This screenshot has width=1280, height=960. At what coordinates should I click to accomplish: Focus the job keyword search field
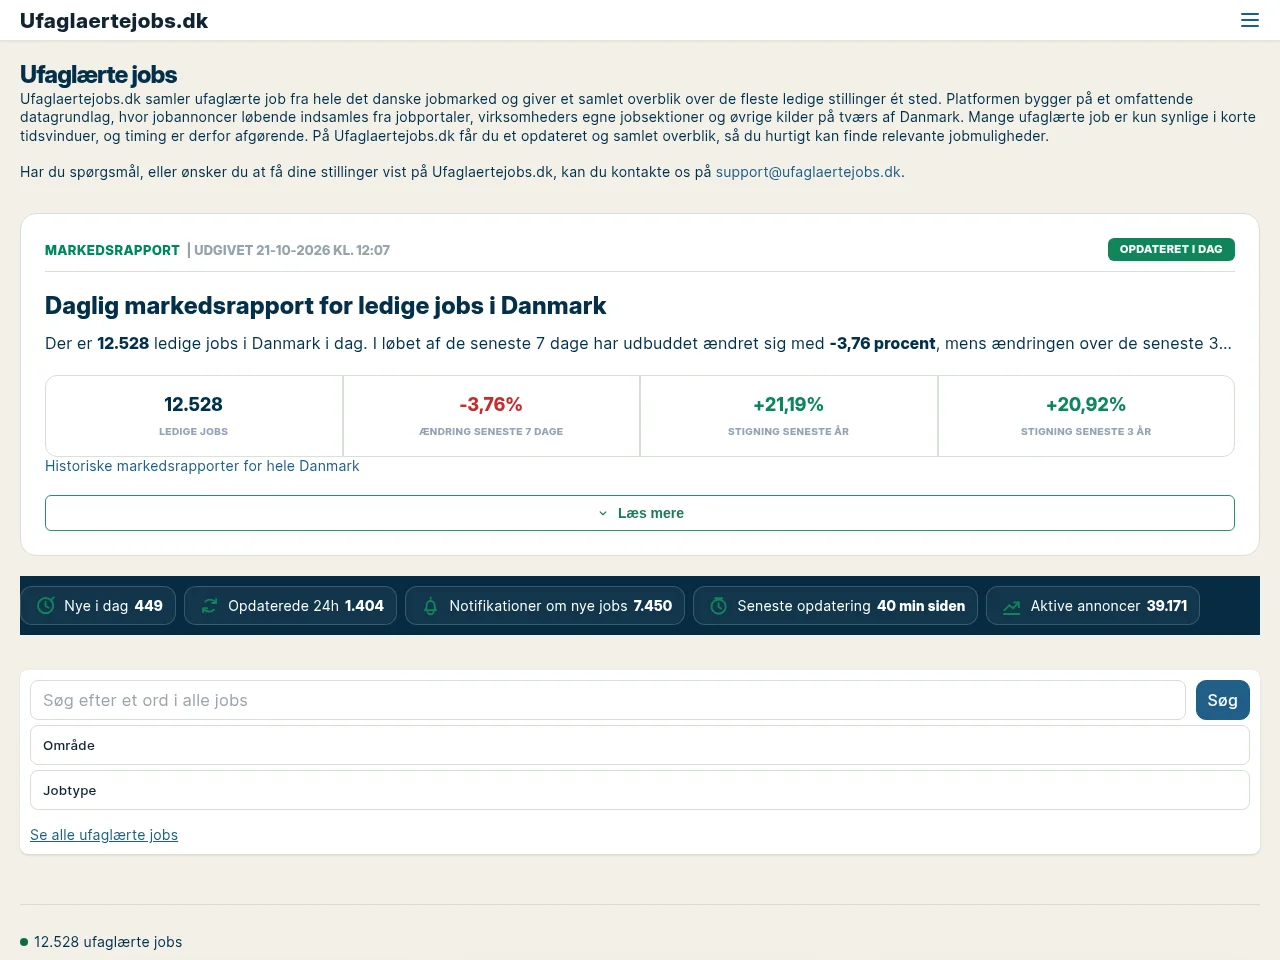coord(608,700)
